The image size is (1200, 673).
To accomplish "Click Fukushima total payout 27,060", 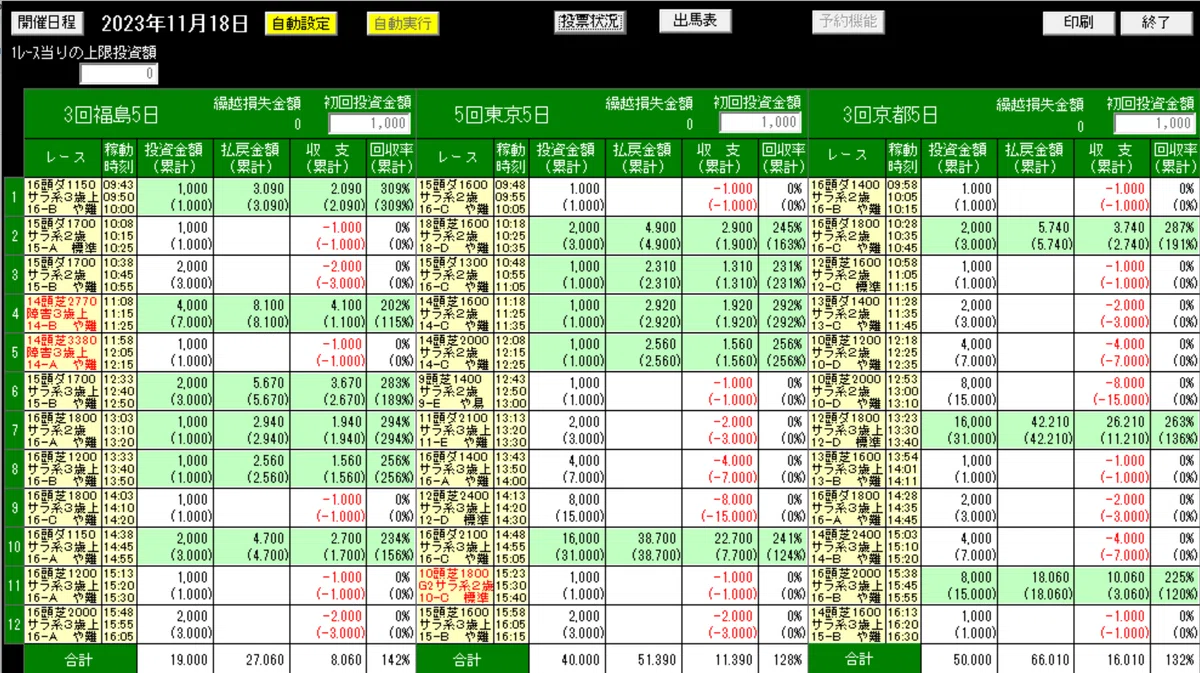I will click(267, 660).
